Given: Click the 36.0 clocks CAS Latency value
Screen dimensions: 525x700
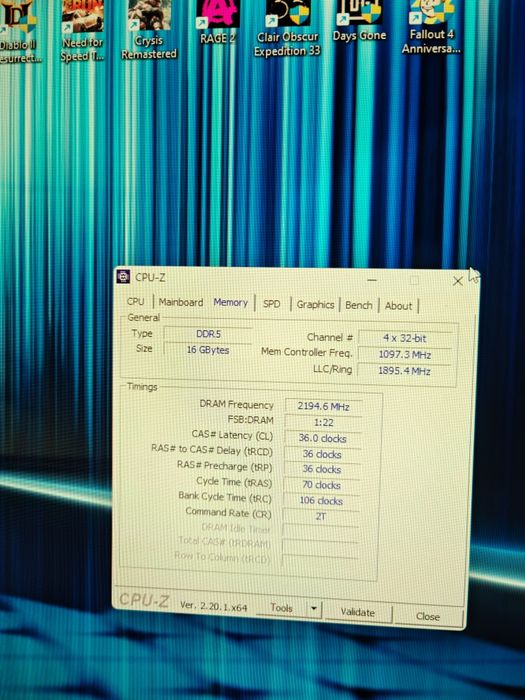Looking at the screenshot, I should coord(322,438).
